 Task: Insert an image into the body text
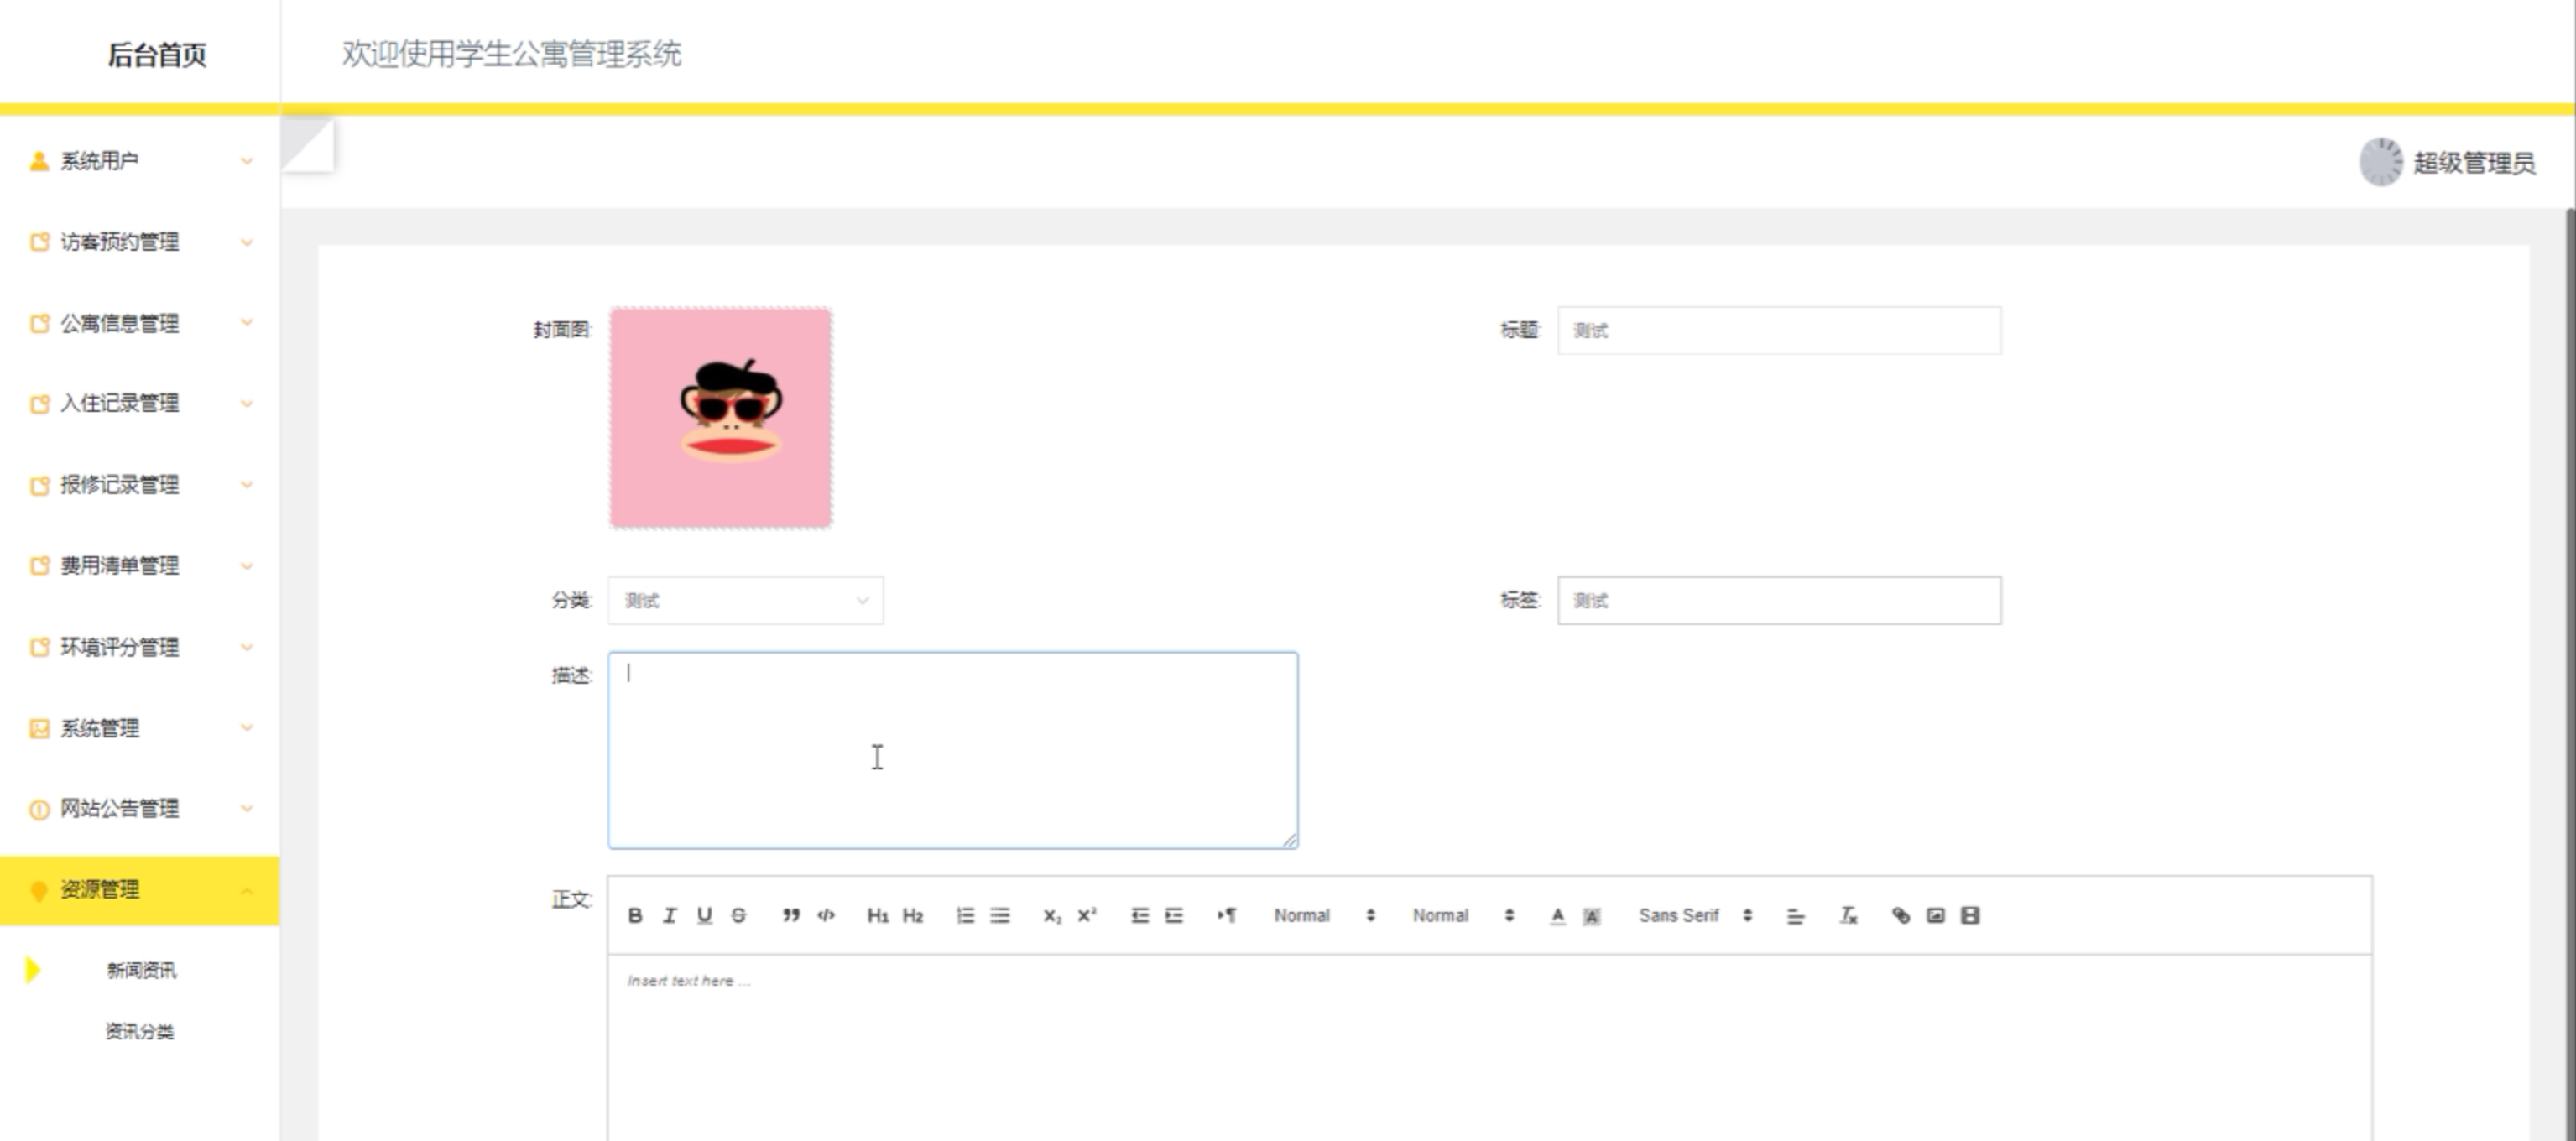point(1935,915)
